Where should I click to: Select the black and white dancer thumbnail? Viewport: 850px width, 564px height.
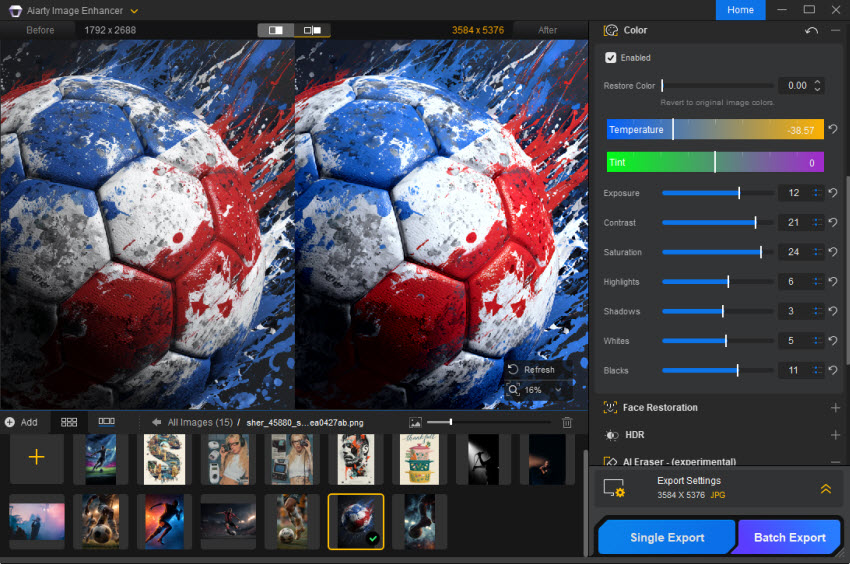[483, 459]
